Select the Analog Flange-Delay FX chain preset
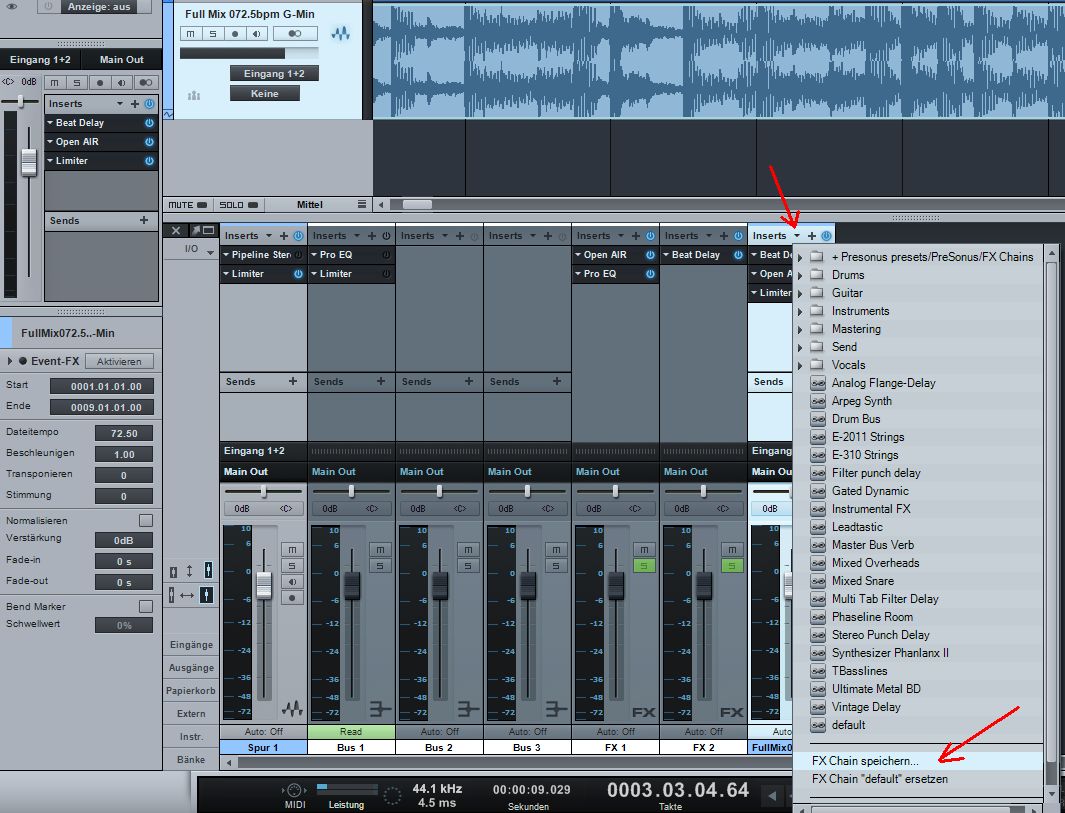Image resolution: width=1065 pixels, height=813 pixels. tap(883, 383)
